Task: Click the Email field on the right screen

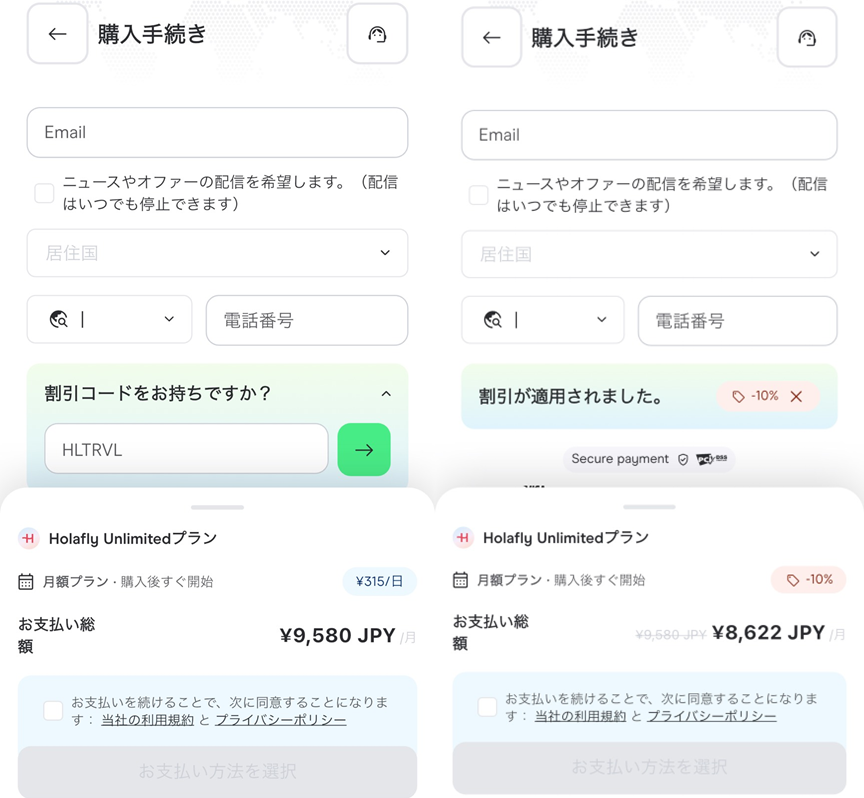Action: tap(649, 135)
